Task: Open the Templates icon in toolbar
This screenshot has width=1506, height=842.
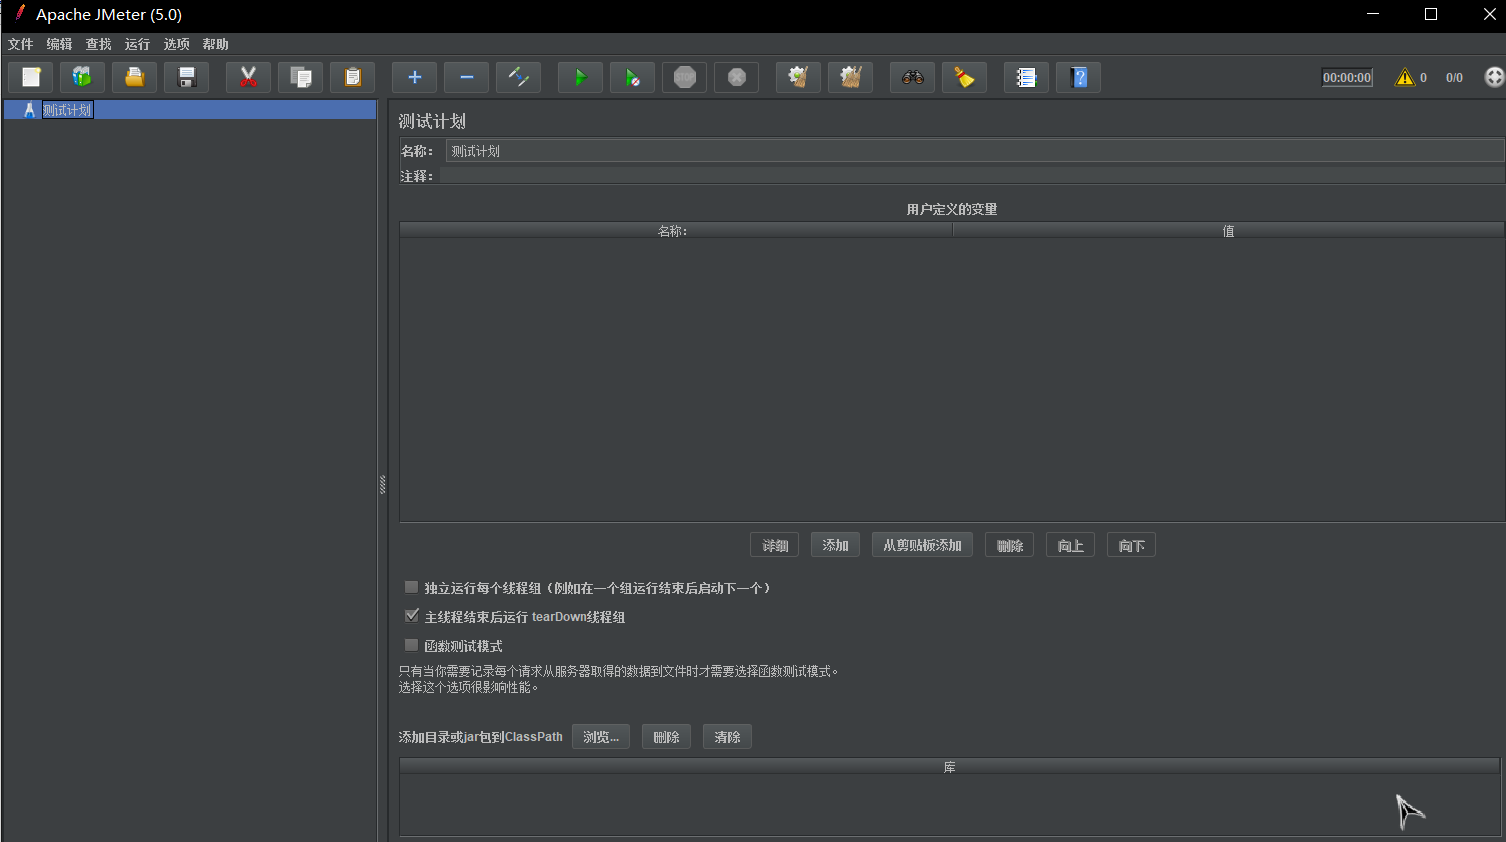Action: point(83,77)
